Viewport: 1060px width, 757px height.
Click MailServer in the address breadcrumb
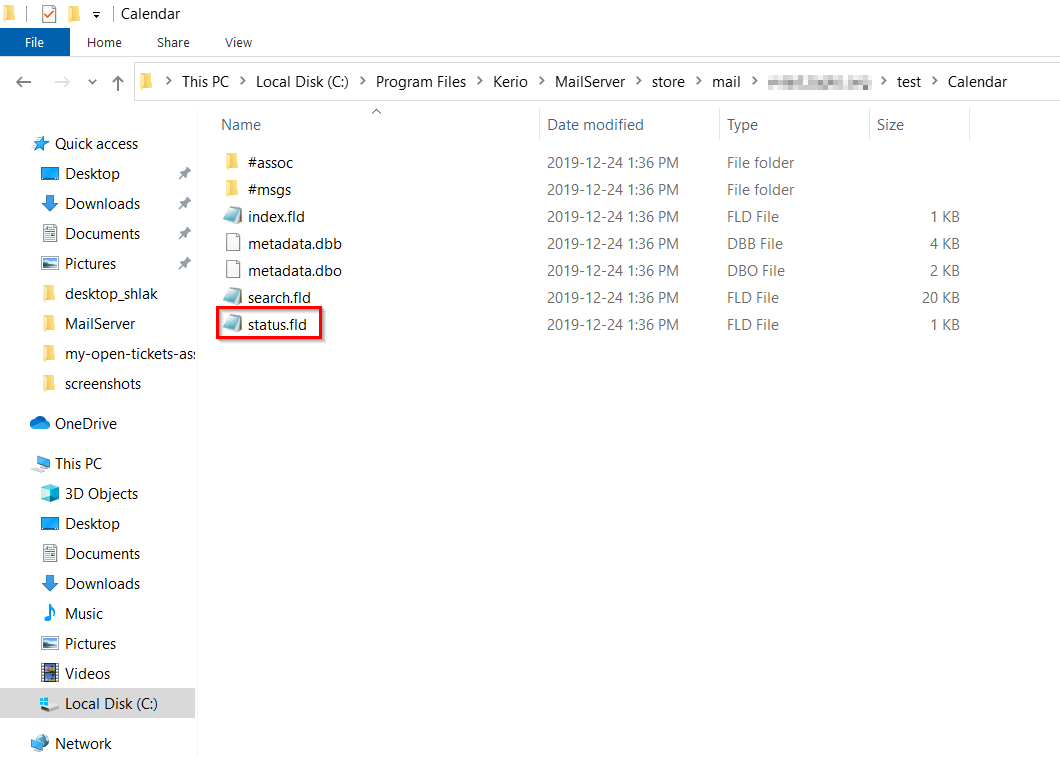click(590, 82)
